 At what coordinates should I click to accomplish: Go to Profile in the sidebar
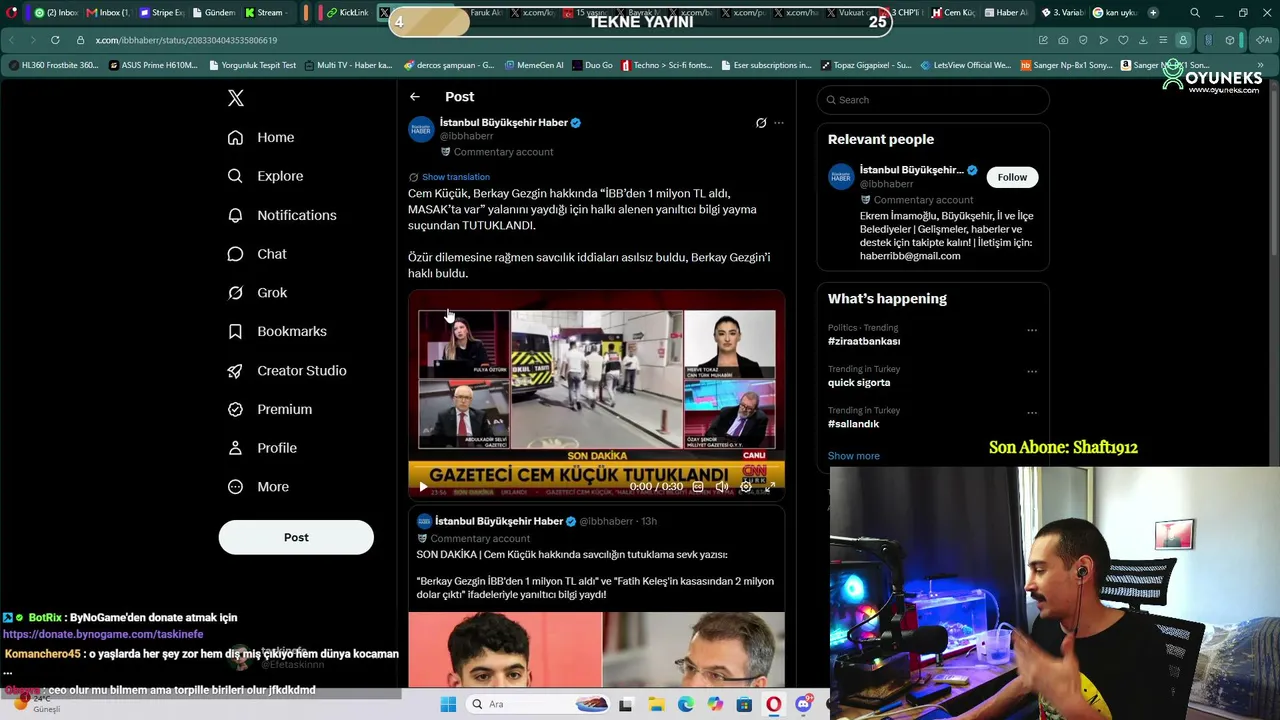click(262, 448)
